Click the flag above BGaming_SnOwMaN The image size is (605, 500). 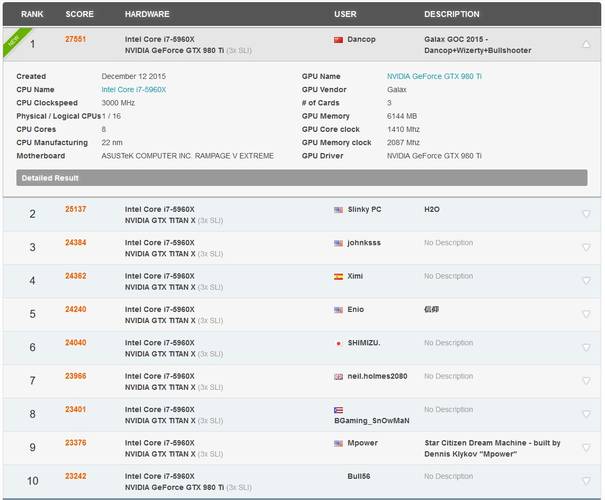pyautogui.click(x=338, y=410)
